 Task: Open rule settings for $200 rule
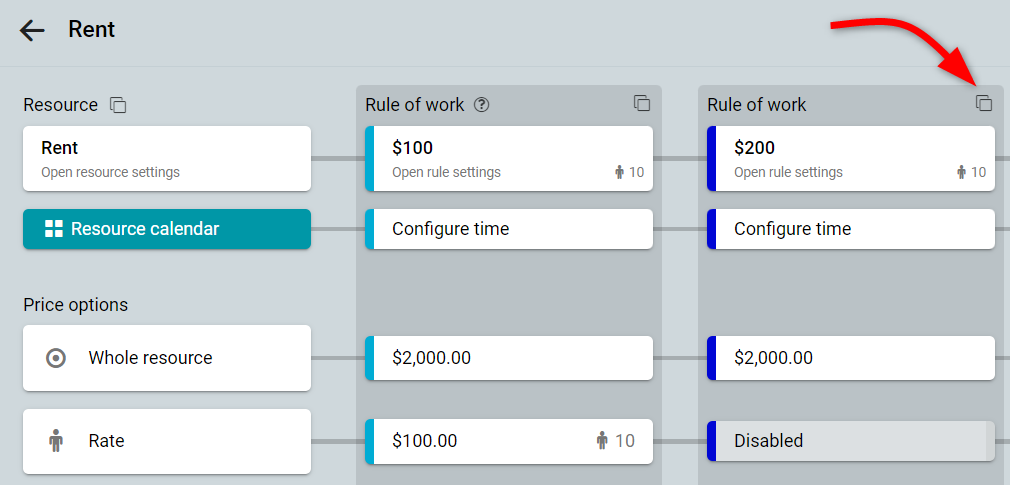click(851, 158)
